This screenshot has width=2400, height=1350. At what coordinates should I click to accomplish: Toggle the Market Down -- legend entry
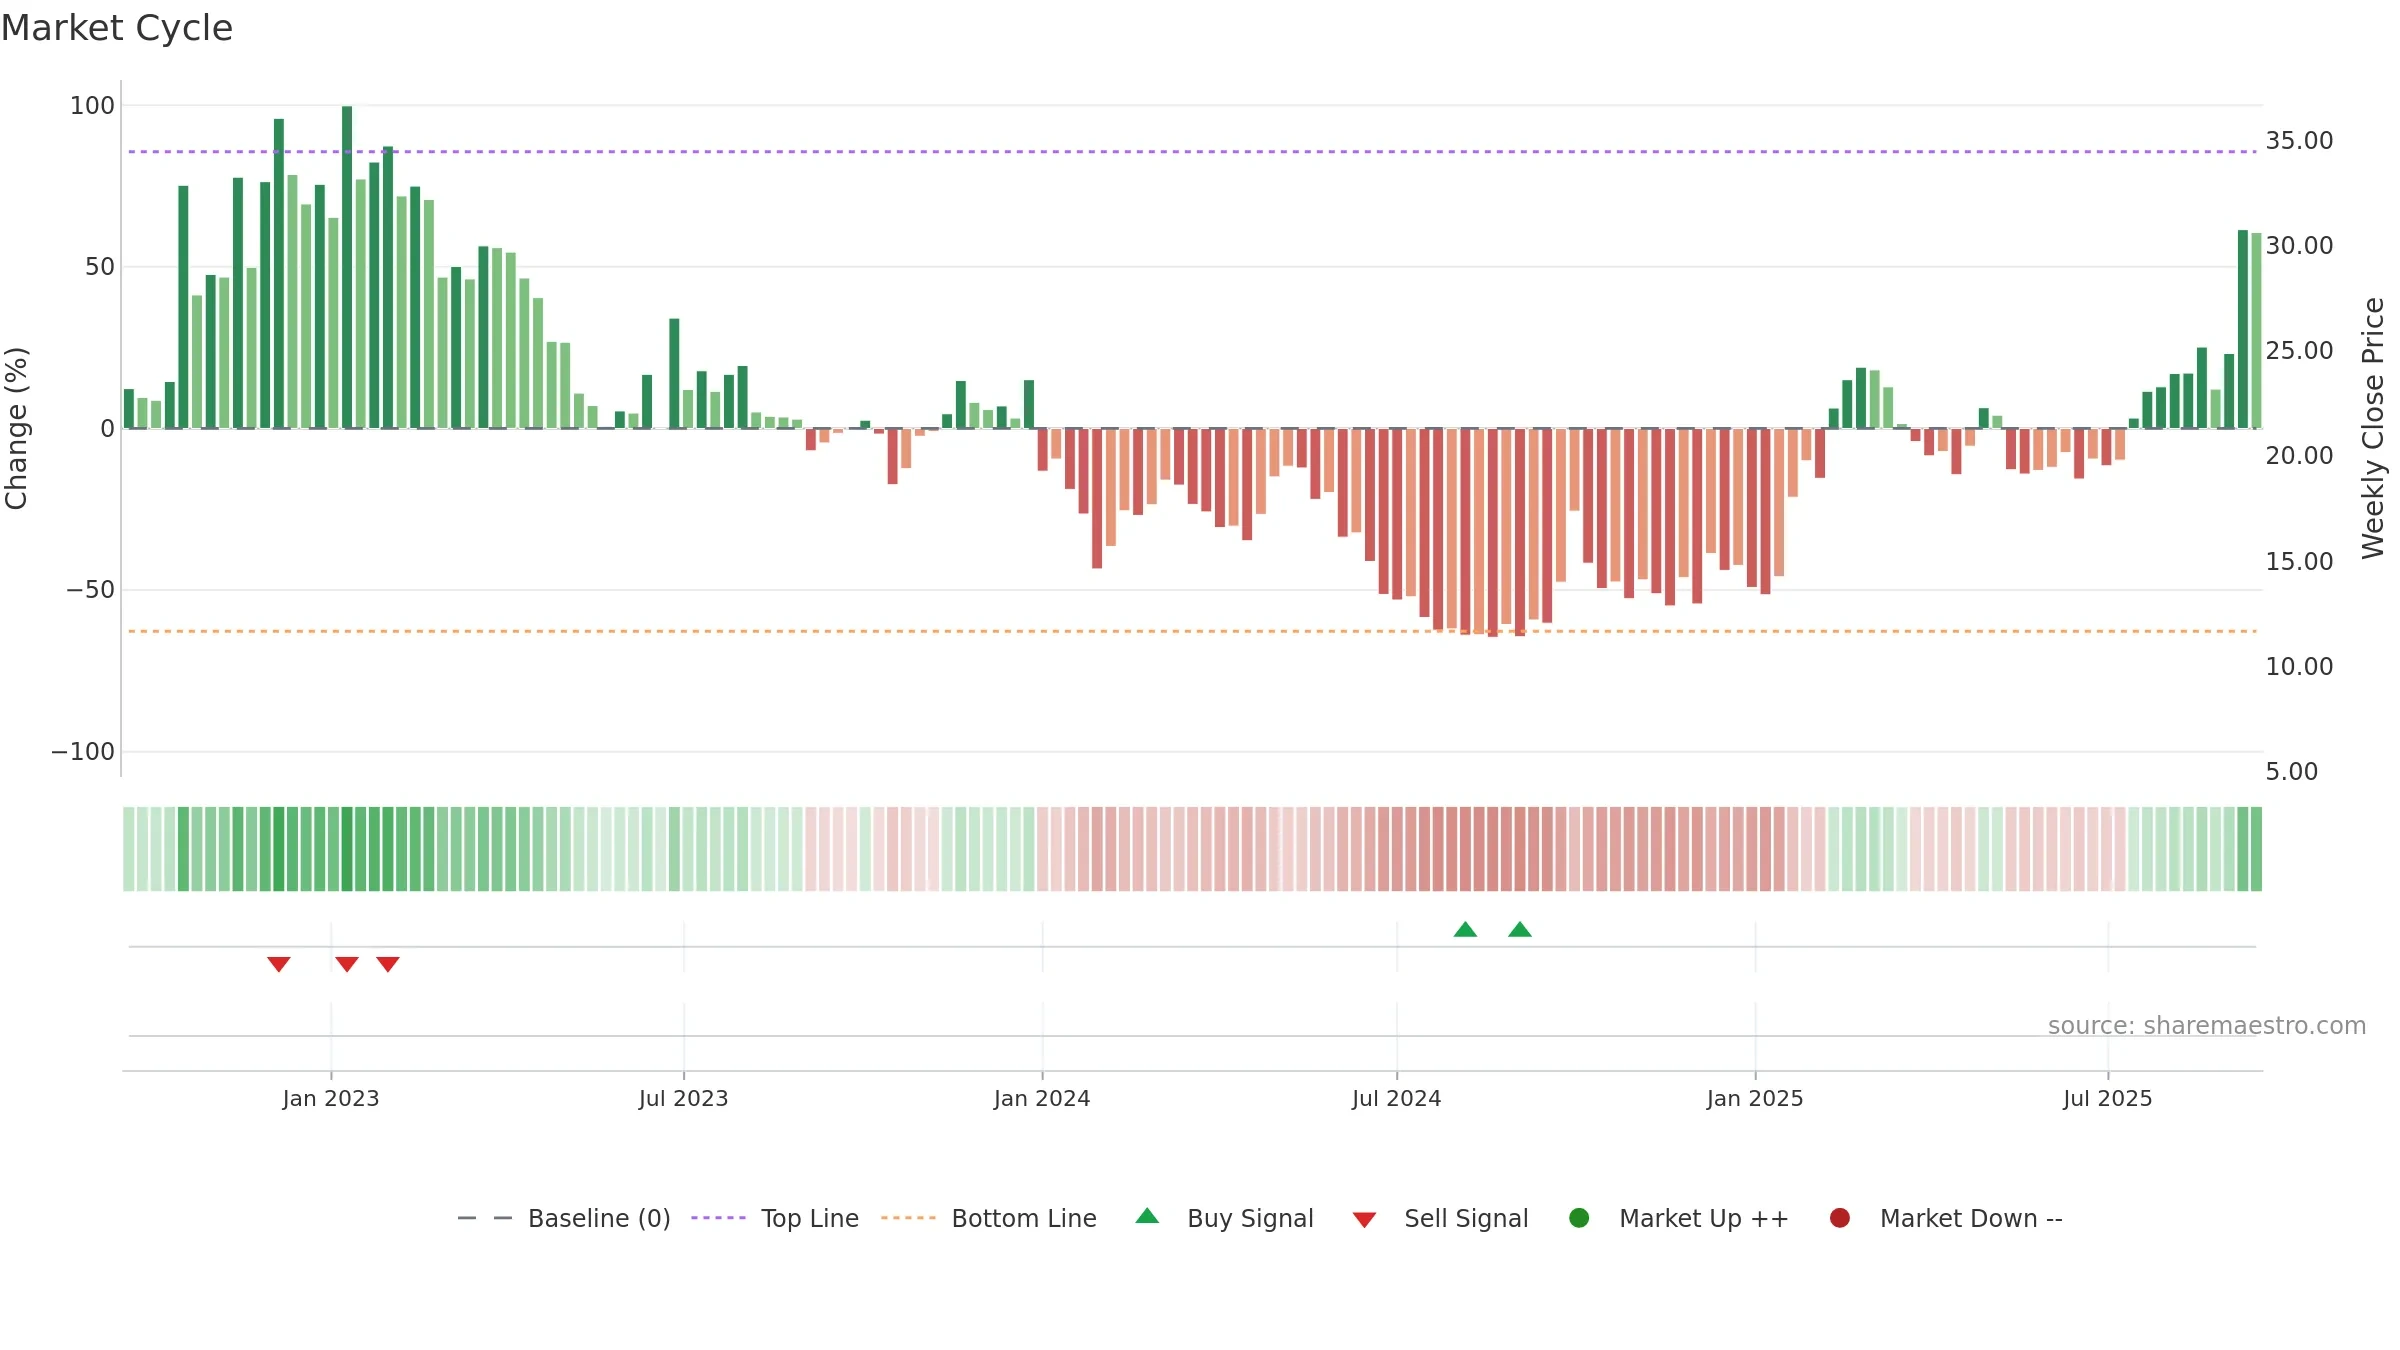(x=1946, y=1218)
